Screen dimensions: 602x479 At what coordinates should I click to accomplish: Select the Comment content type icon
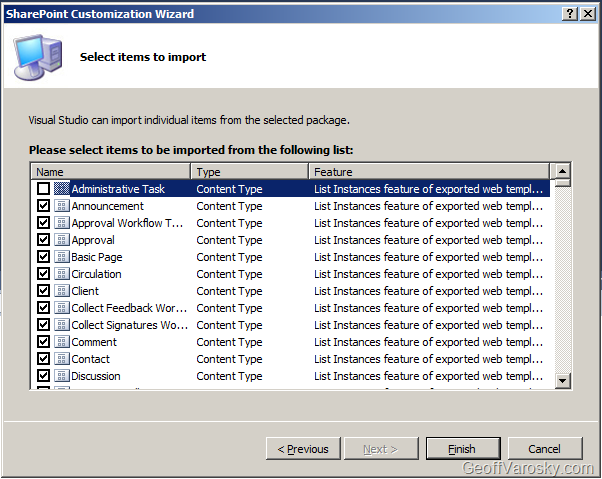click(62, 342)
